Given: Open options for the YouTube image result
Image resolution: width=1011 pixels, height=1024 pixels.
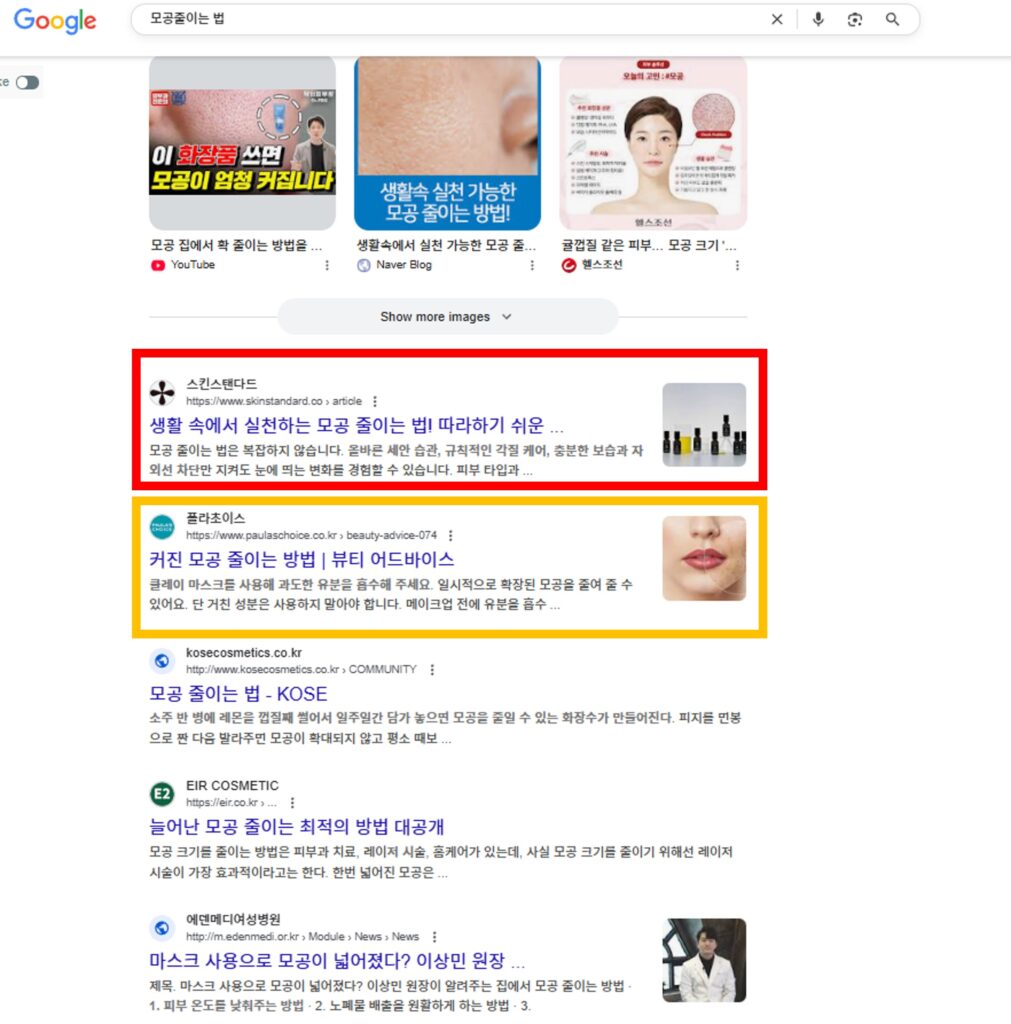Looking at the screenshot, I should click(327, 265).
